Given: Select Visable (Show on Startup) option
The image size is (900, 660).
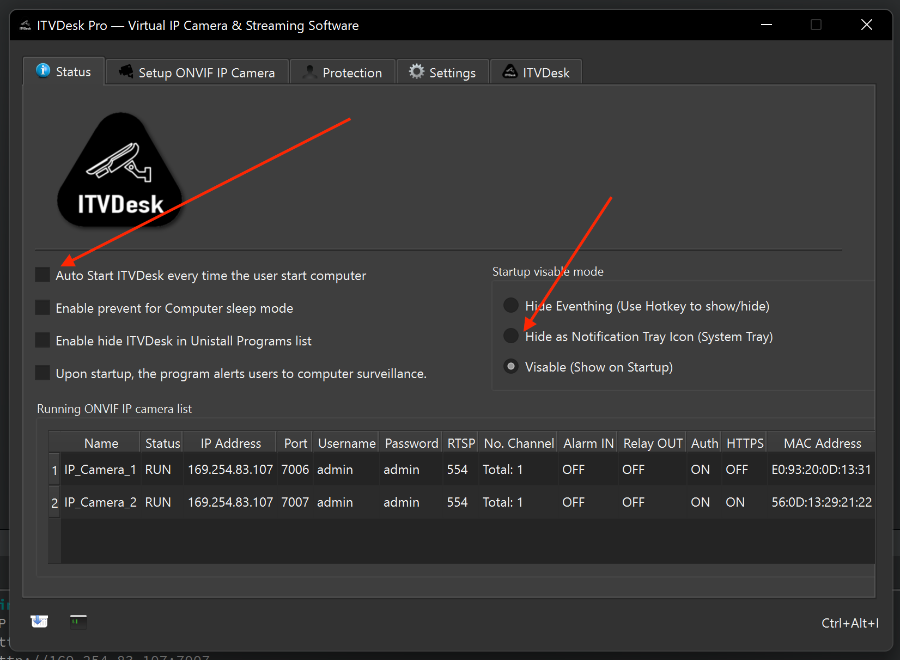Looking at the screenshot, I should point(511,367).
